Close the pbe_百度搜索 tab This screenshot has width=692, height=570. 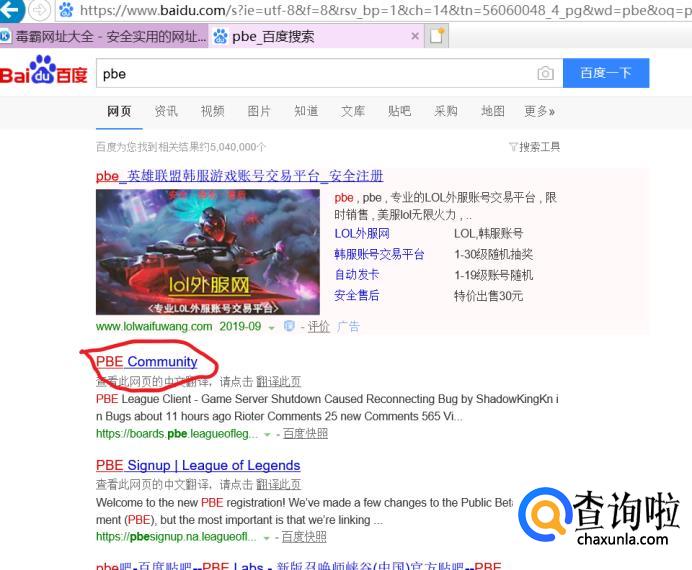415,36
